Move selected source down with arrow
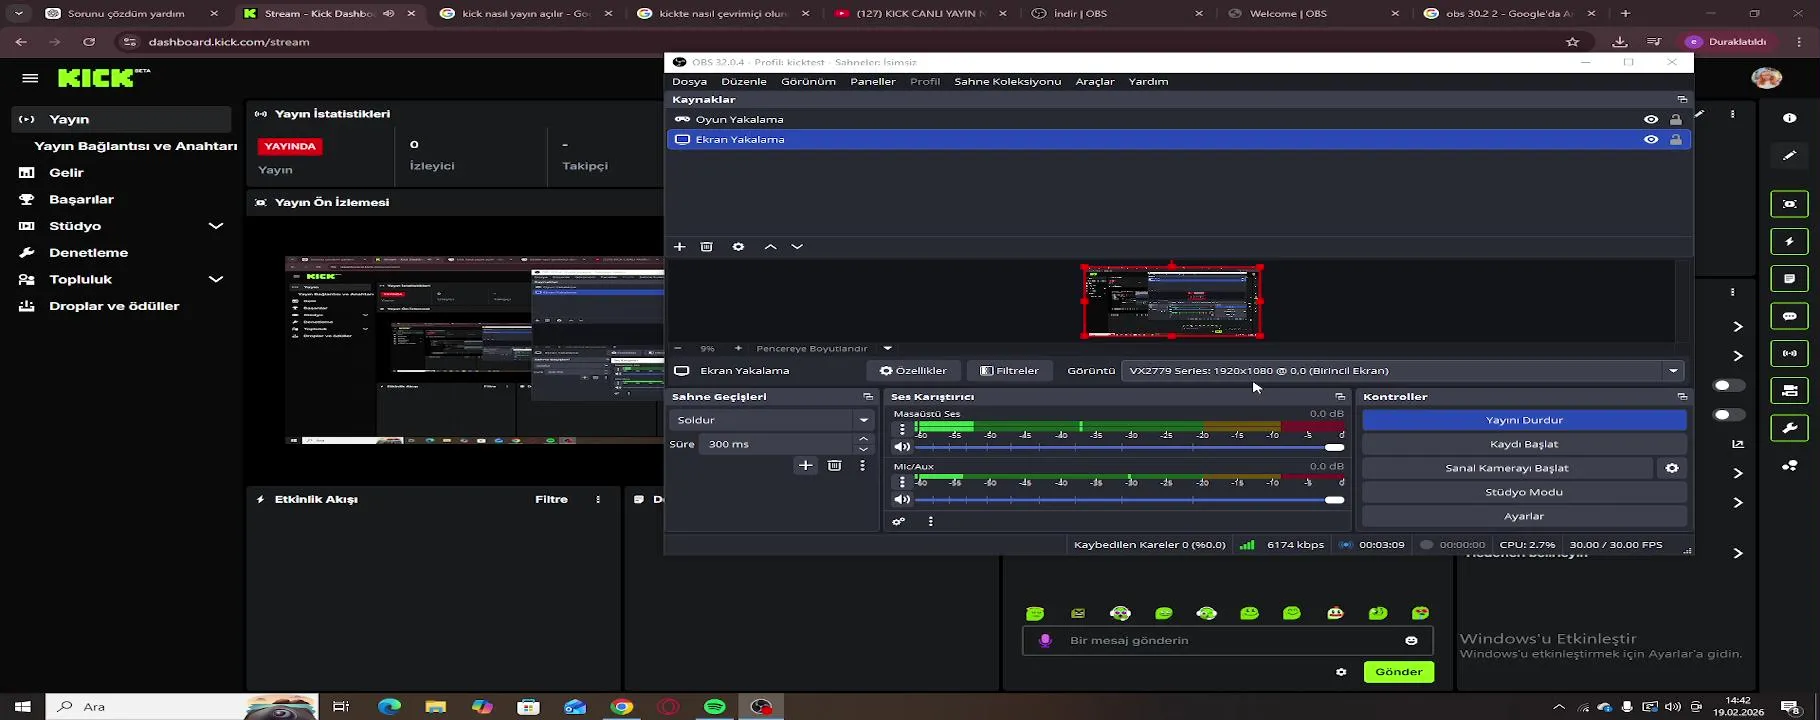Viewport: 1820px width, 720px height. pos(797,247)
